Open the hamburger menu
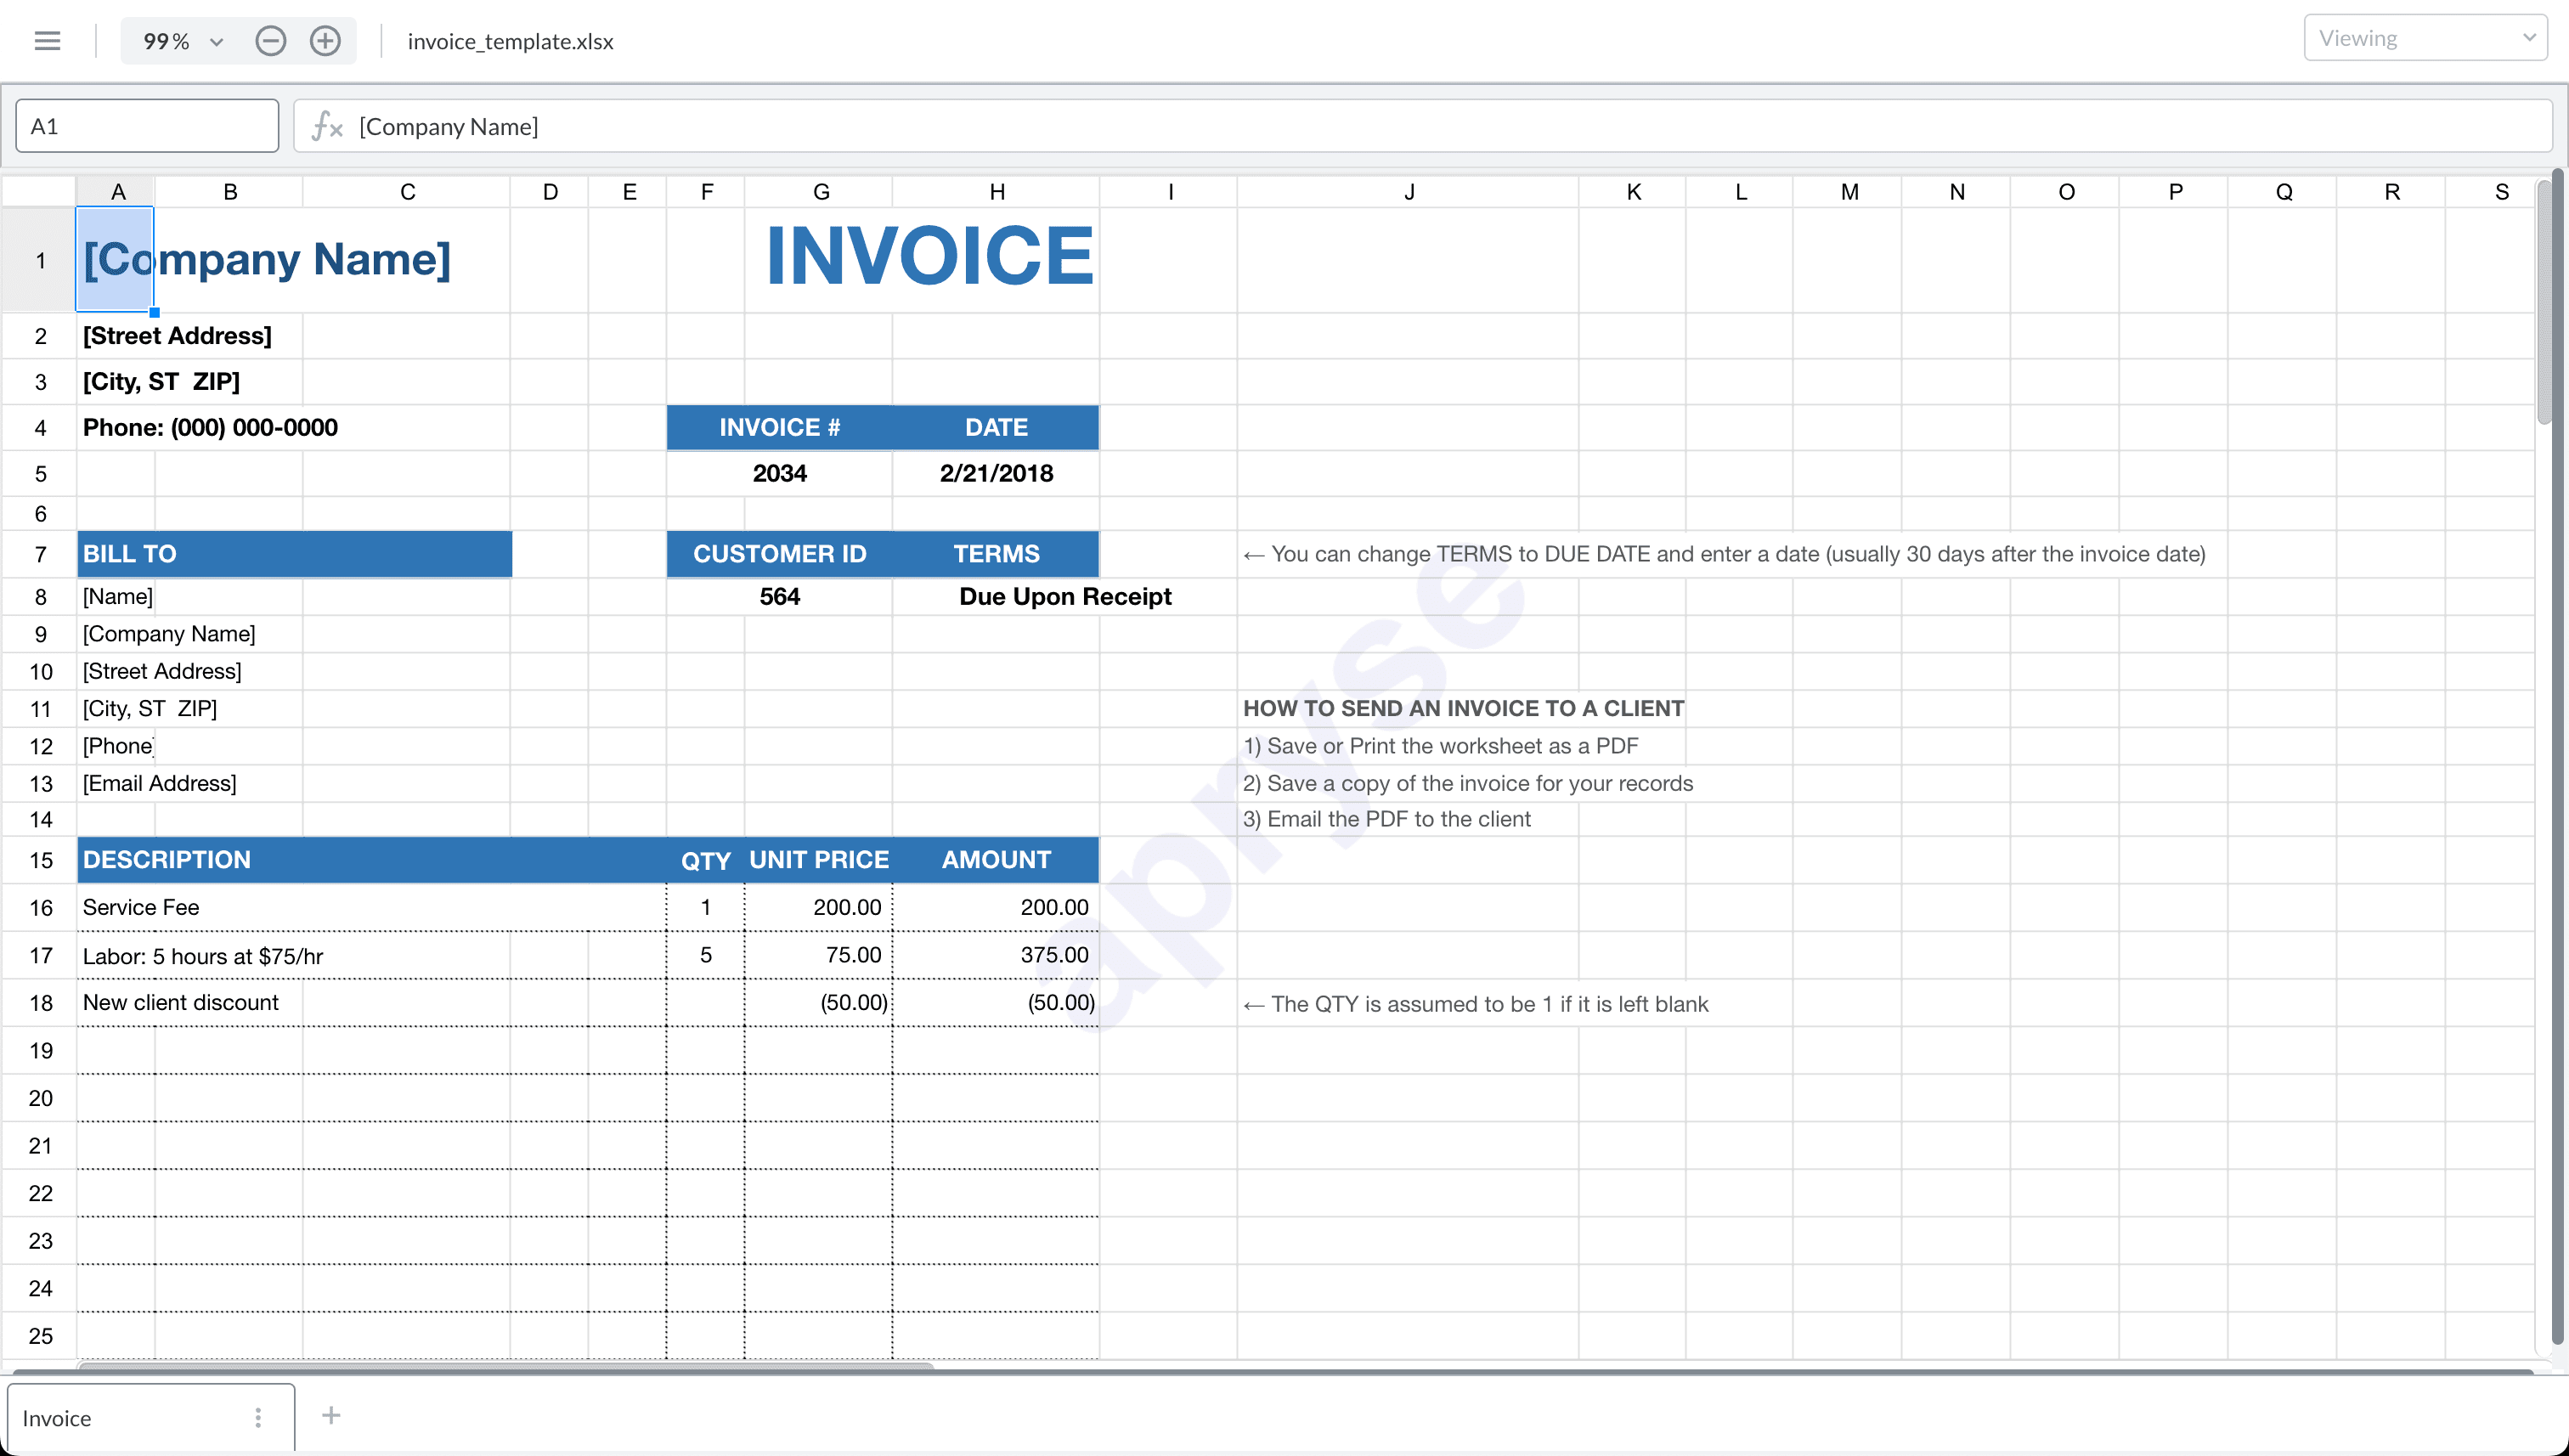The width and height of the screenshot is (2569, 1456). 47,40
